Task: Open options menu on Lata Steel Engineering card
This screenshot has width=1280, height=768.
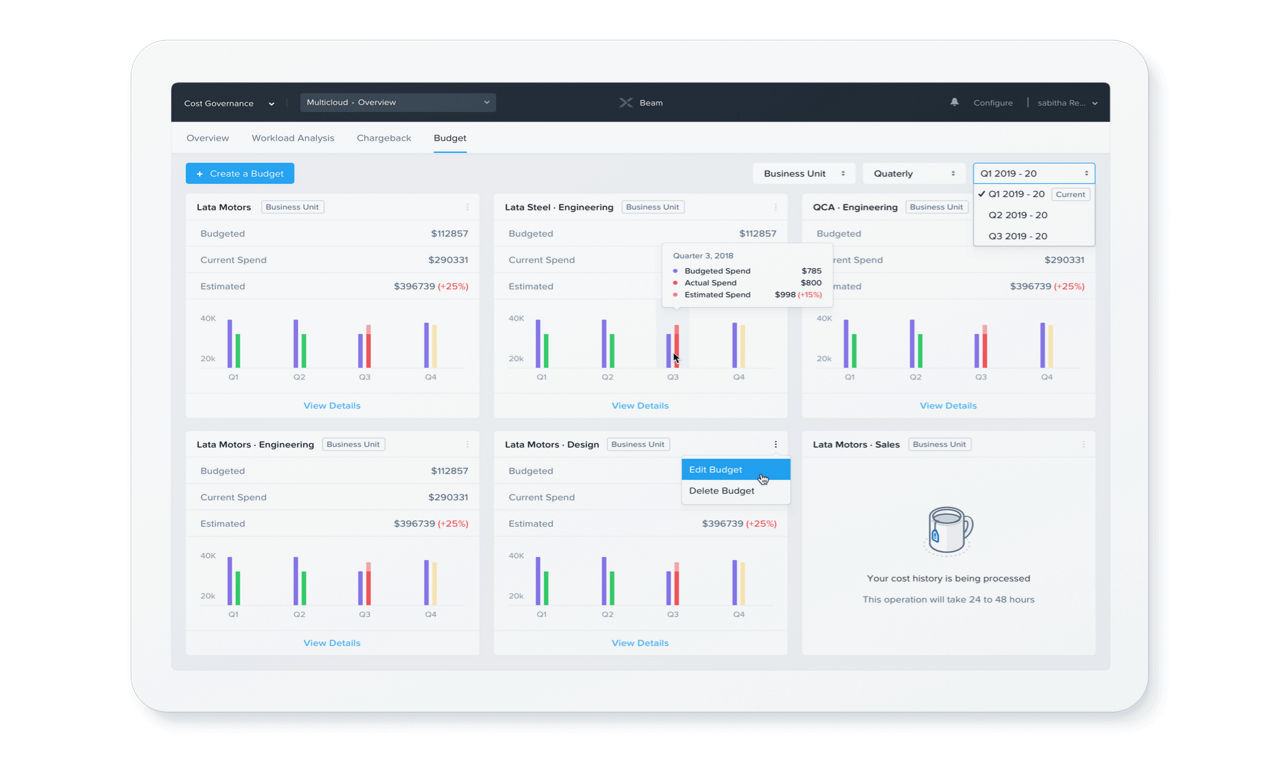Action: [775, 207]
